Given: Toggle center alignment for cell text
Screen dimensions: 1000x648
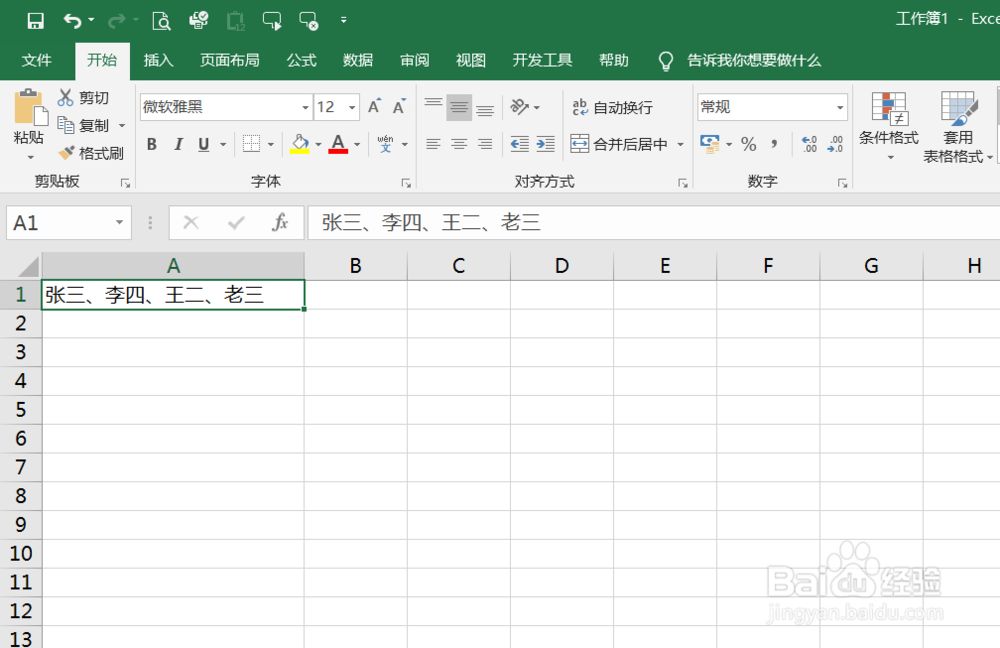Looking at the screenshot, I should [458, 144].
